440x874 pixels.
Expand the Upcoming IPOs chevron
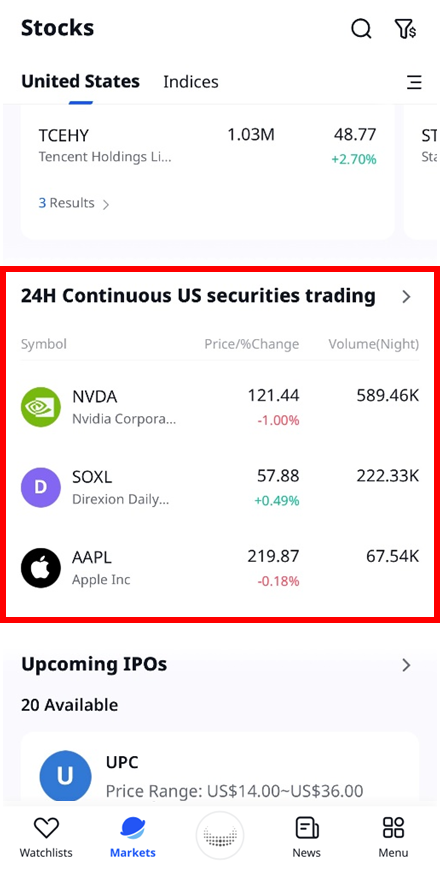(407, 664)
